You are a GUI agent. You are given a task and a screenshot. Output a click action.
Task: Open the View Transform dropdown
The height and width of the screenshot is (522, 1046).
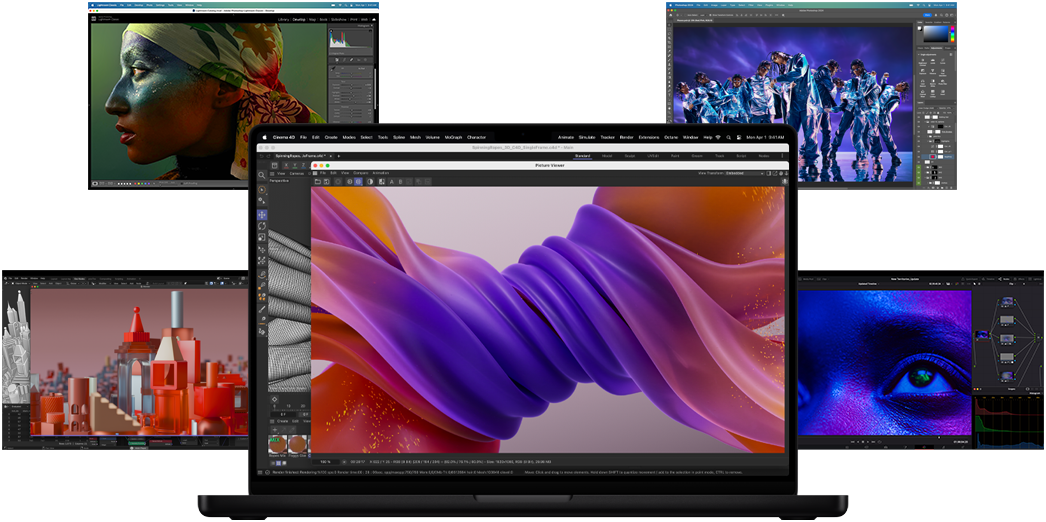tap(744, 173)
